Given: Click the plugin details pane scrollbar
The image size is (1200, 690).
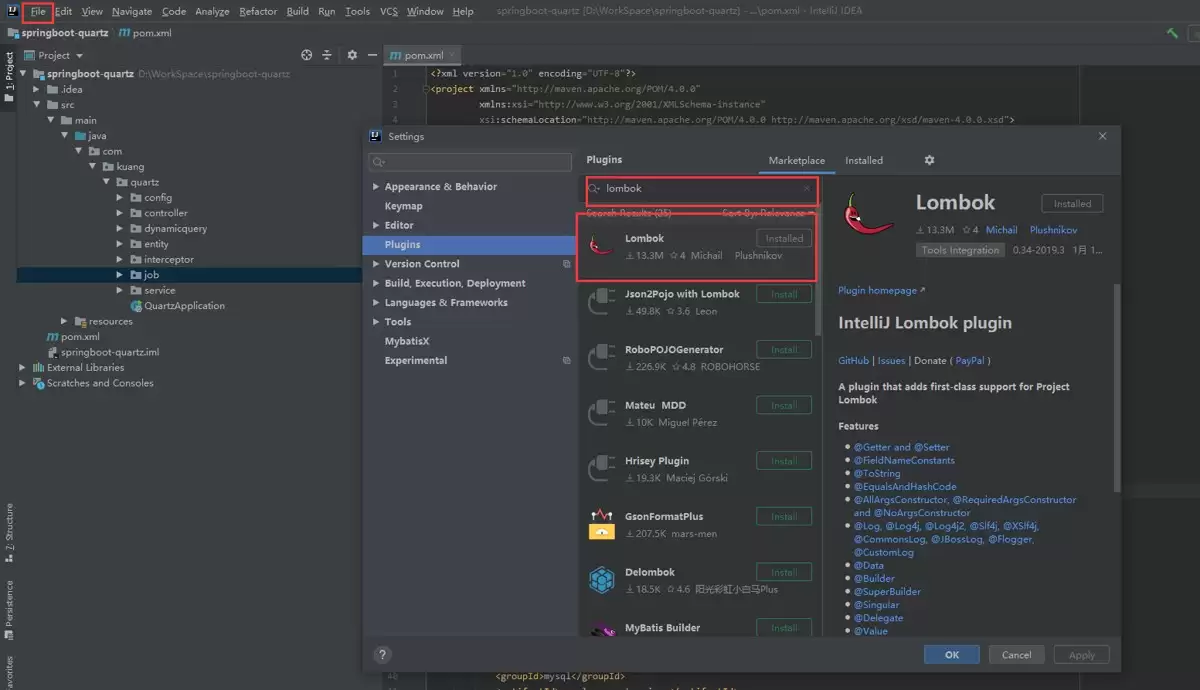Looking at the screenshot, I should point(1116,390).
